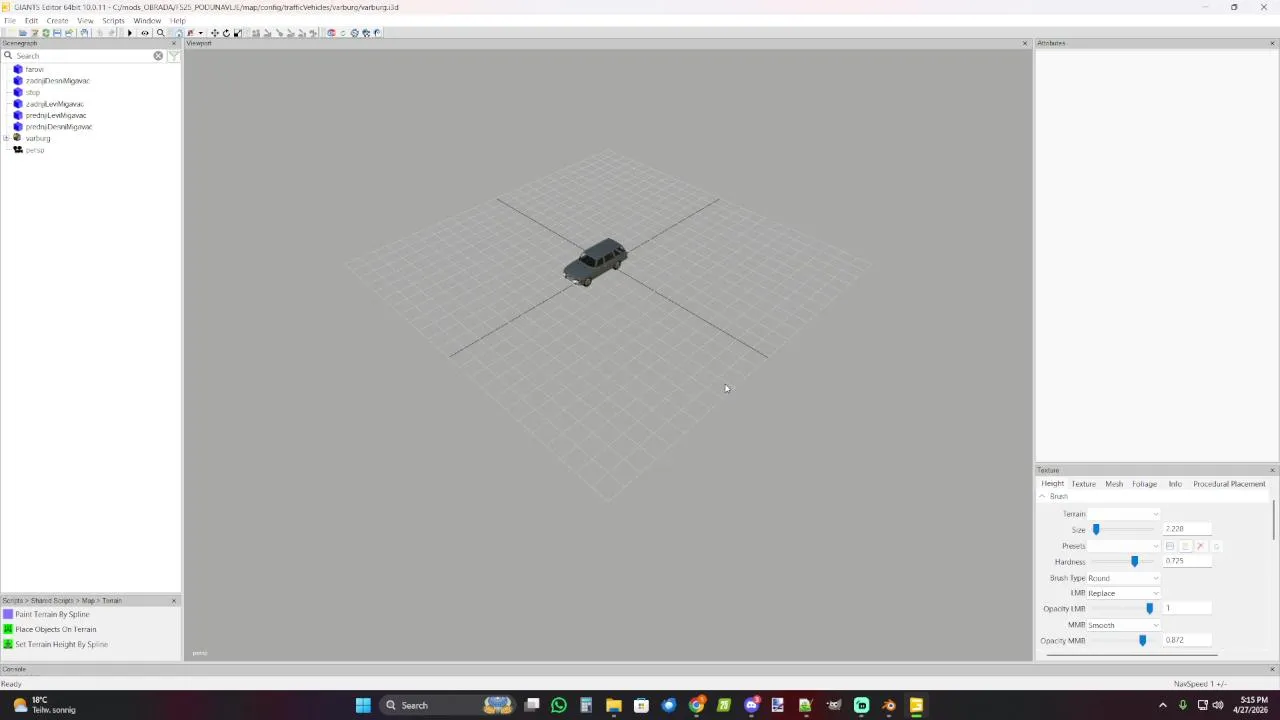Switch to the Info tab
Image resolution: width=1280 pixels, height=720 pixels.
(x=1175, y=484)
